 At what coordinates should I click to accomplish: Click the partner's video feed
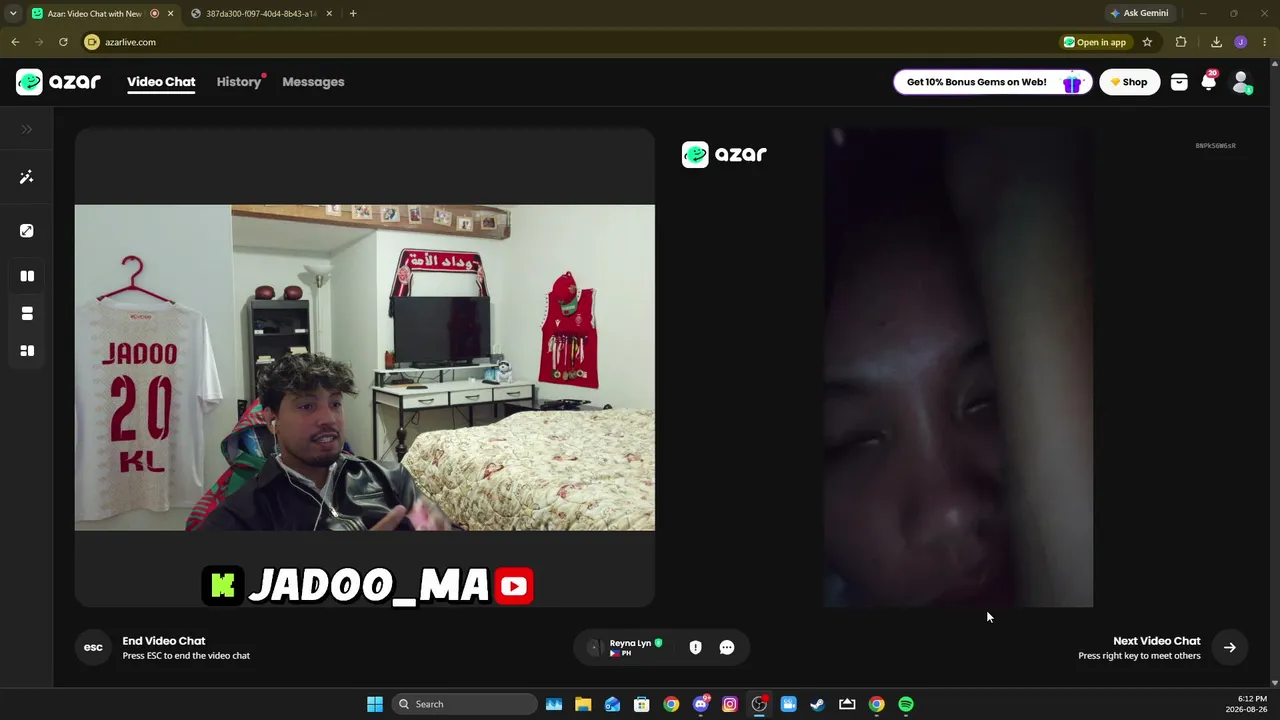[958, 367]
